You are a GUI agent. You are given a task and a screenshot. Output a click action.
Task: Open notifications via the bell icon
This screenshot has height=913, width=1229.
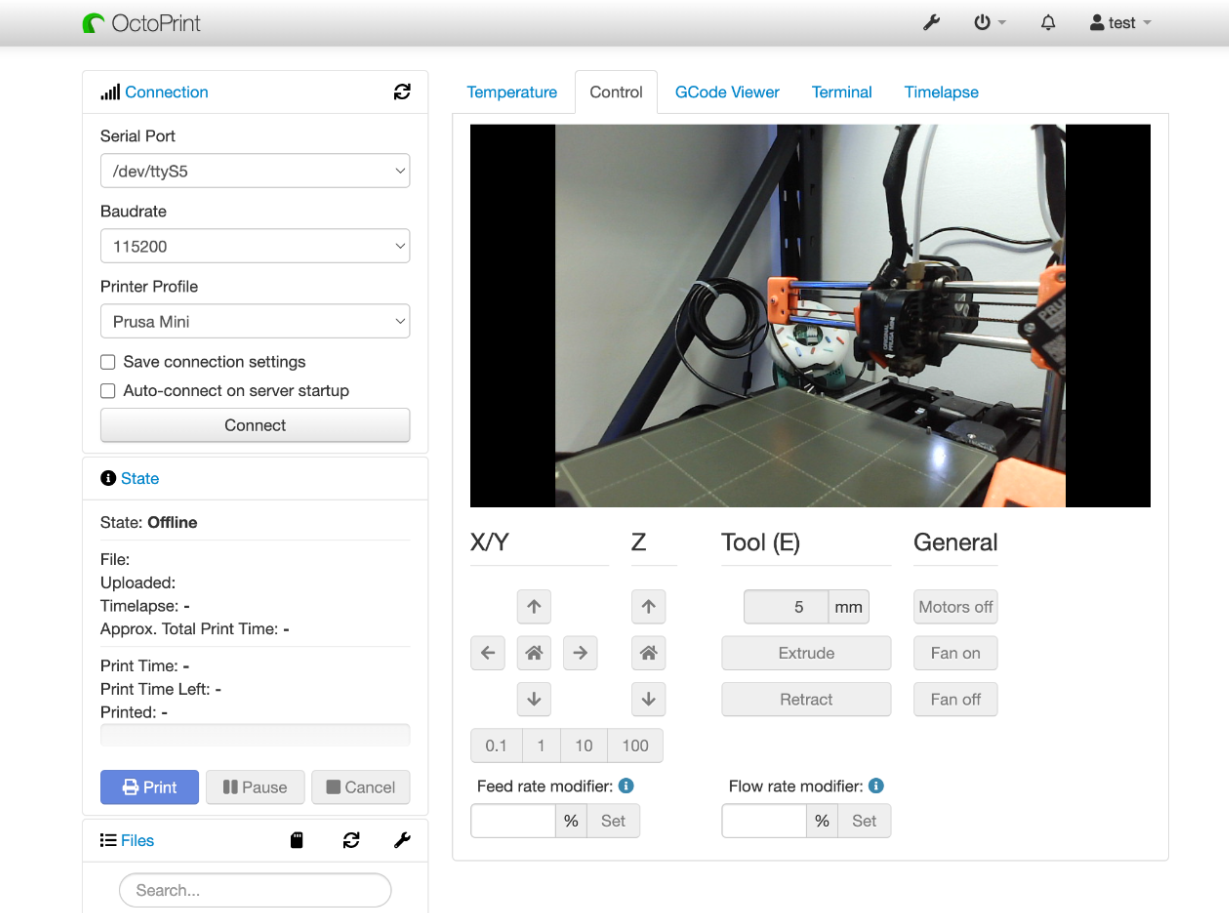1048,22
